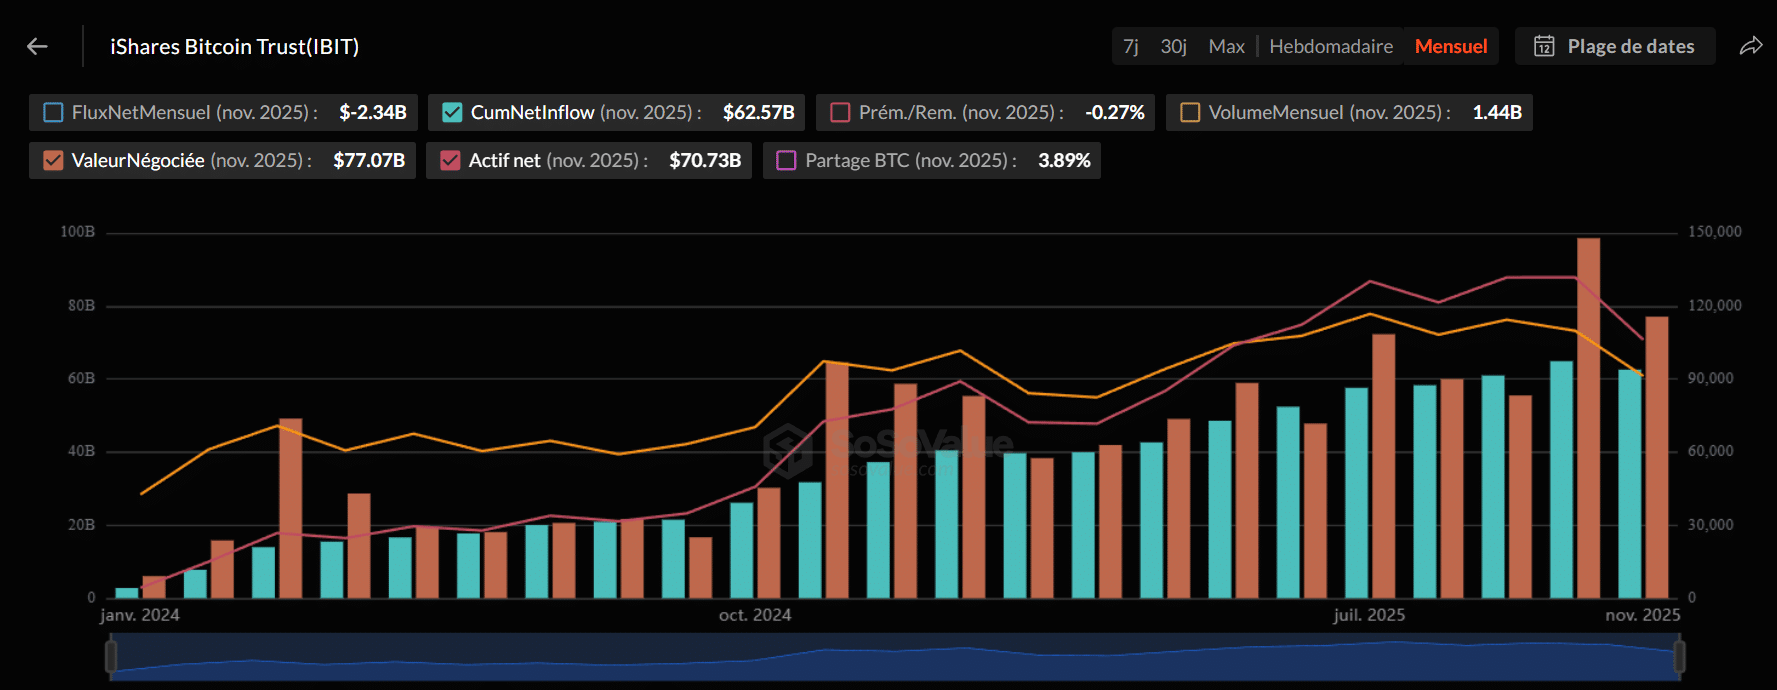The width and height of the screenshot is (1777, 690).
Task: Enable the VolumeMensuel checkbox
Action: pyautogui.click(x=1190, y=113)
